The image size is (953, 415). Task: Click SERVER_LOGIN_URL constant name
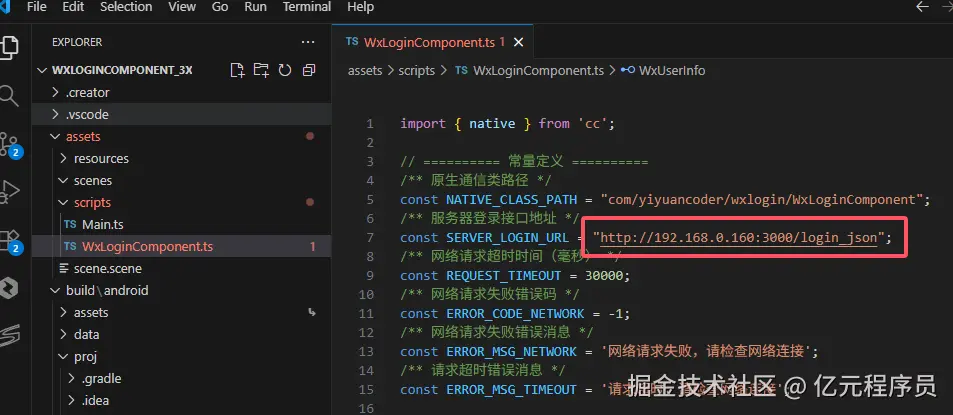pos(507,238)
